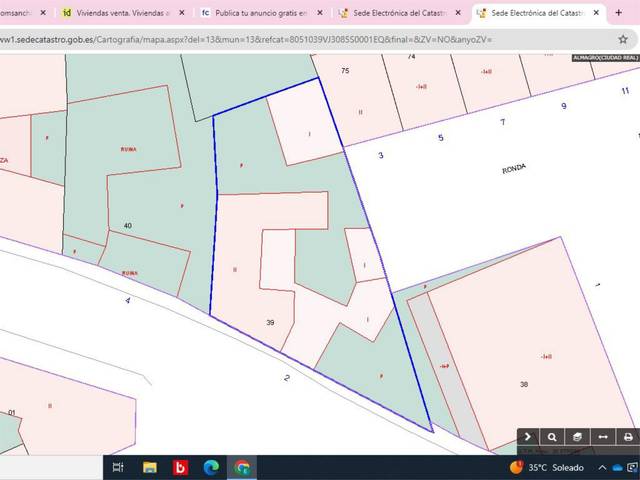Expand the map toolbar with the arrow button
Screen dimensions: 640x480
click(528, 437)
